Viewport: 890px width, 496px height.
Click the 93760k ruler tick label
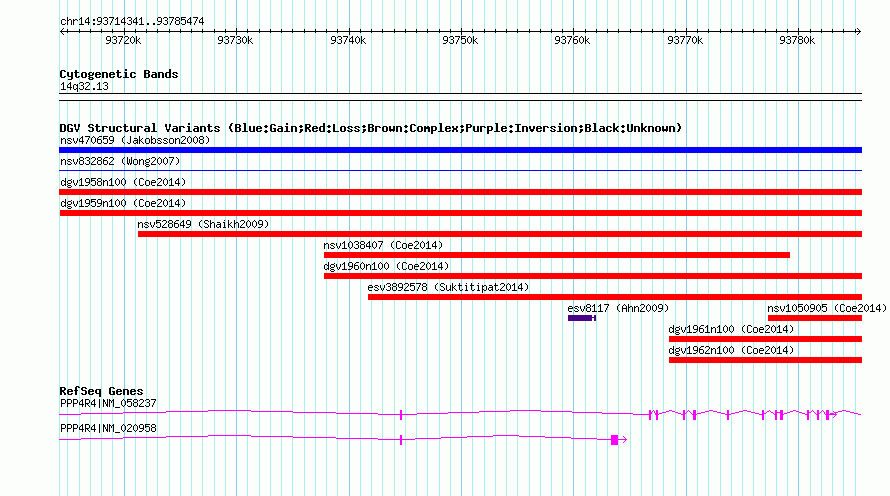[x=572, y=40]
